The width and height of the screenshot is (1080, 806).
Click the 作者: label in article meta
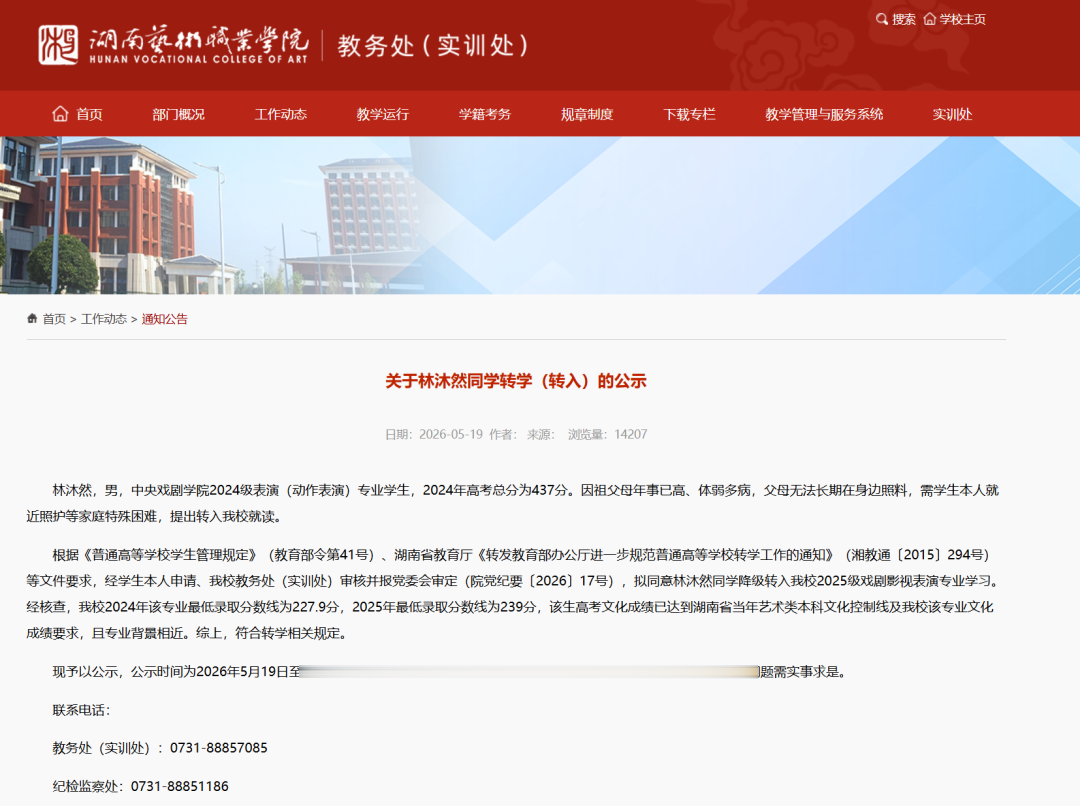(503, 435)
